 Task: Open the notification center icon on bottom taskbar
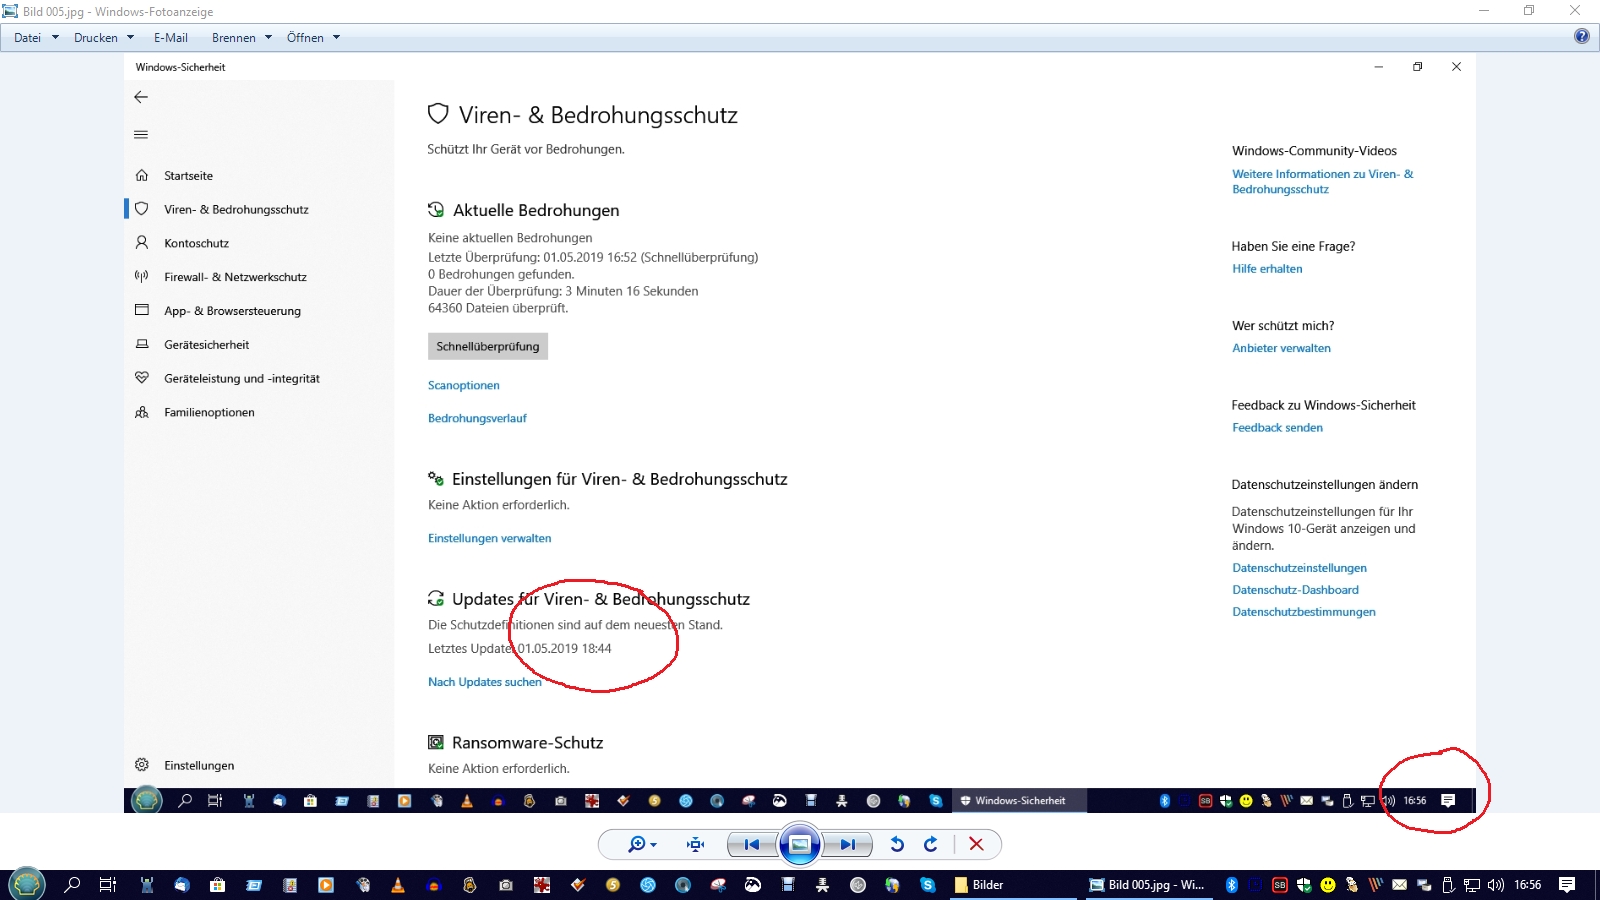1567,885
